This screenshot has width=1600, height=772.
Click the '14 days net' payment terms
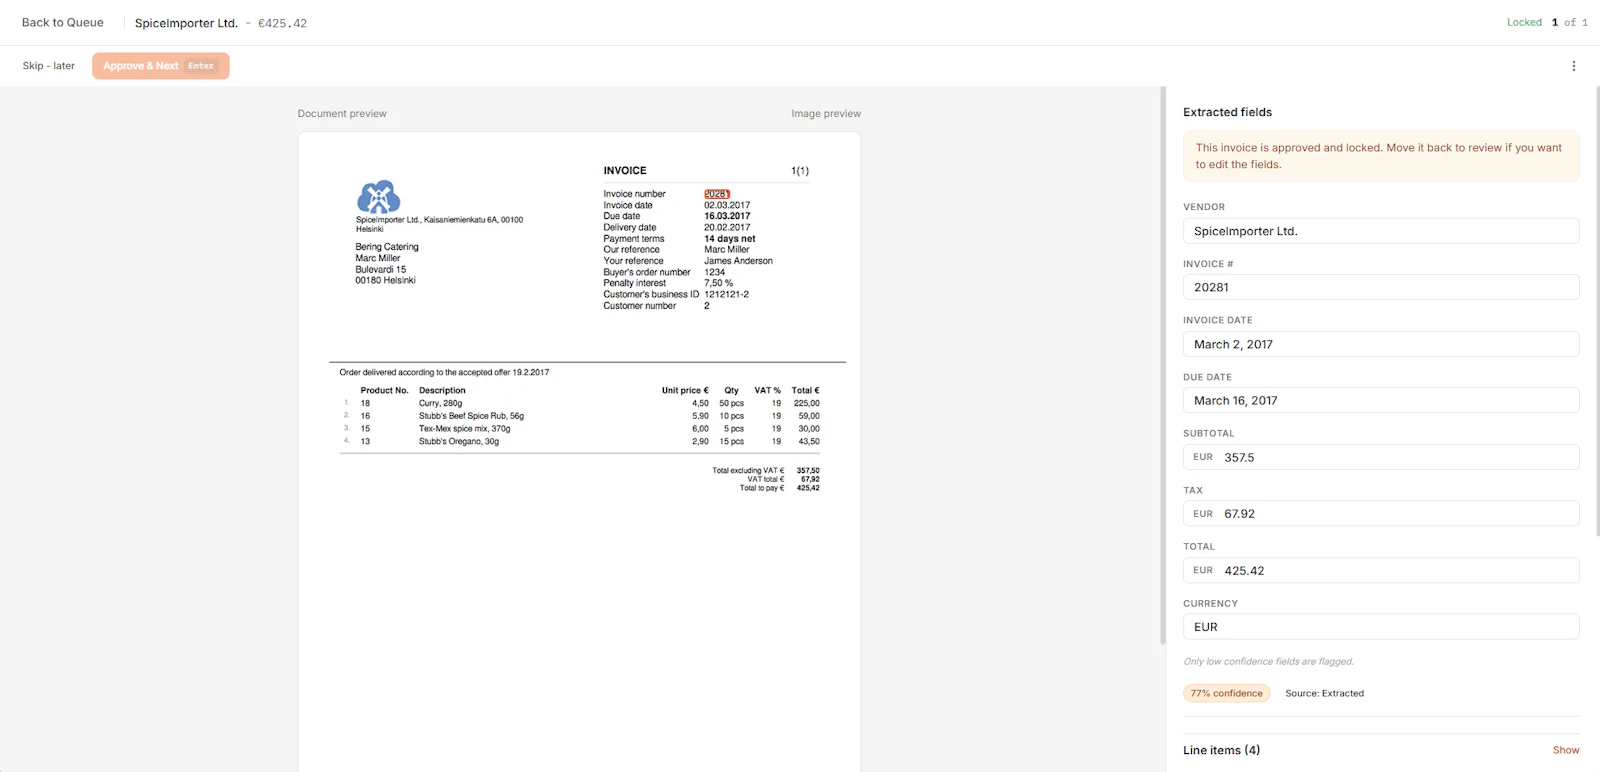730,239
